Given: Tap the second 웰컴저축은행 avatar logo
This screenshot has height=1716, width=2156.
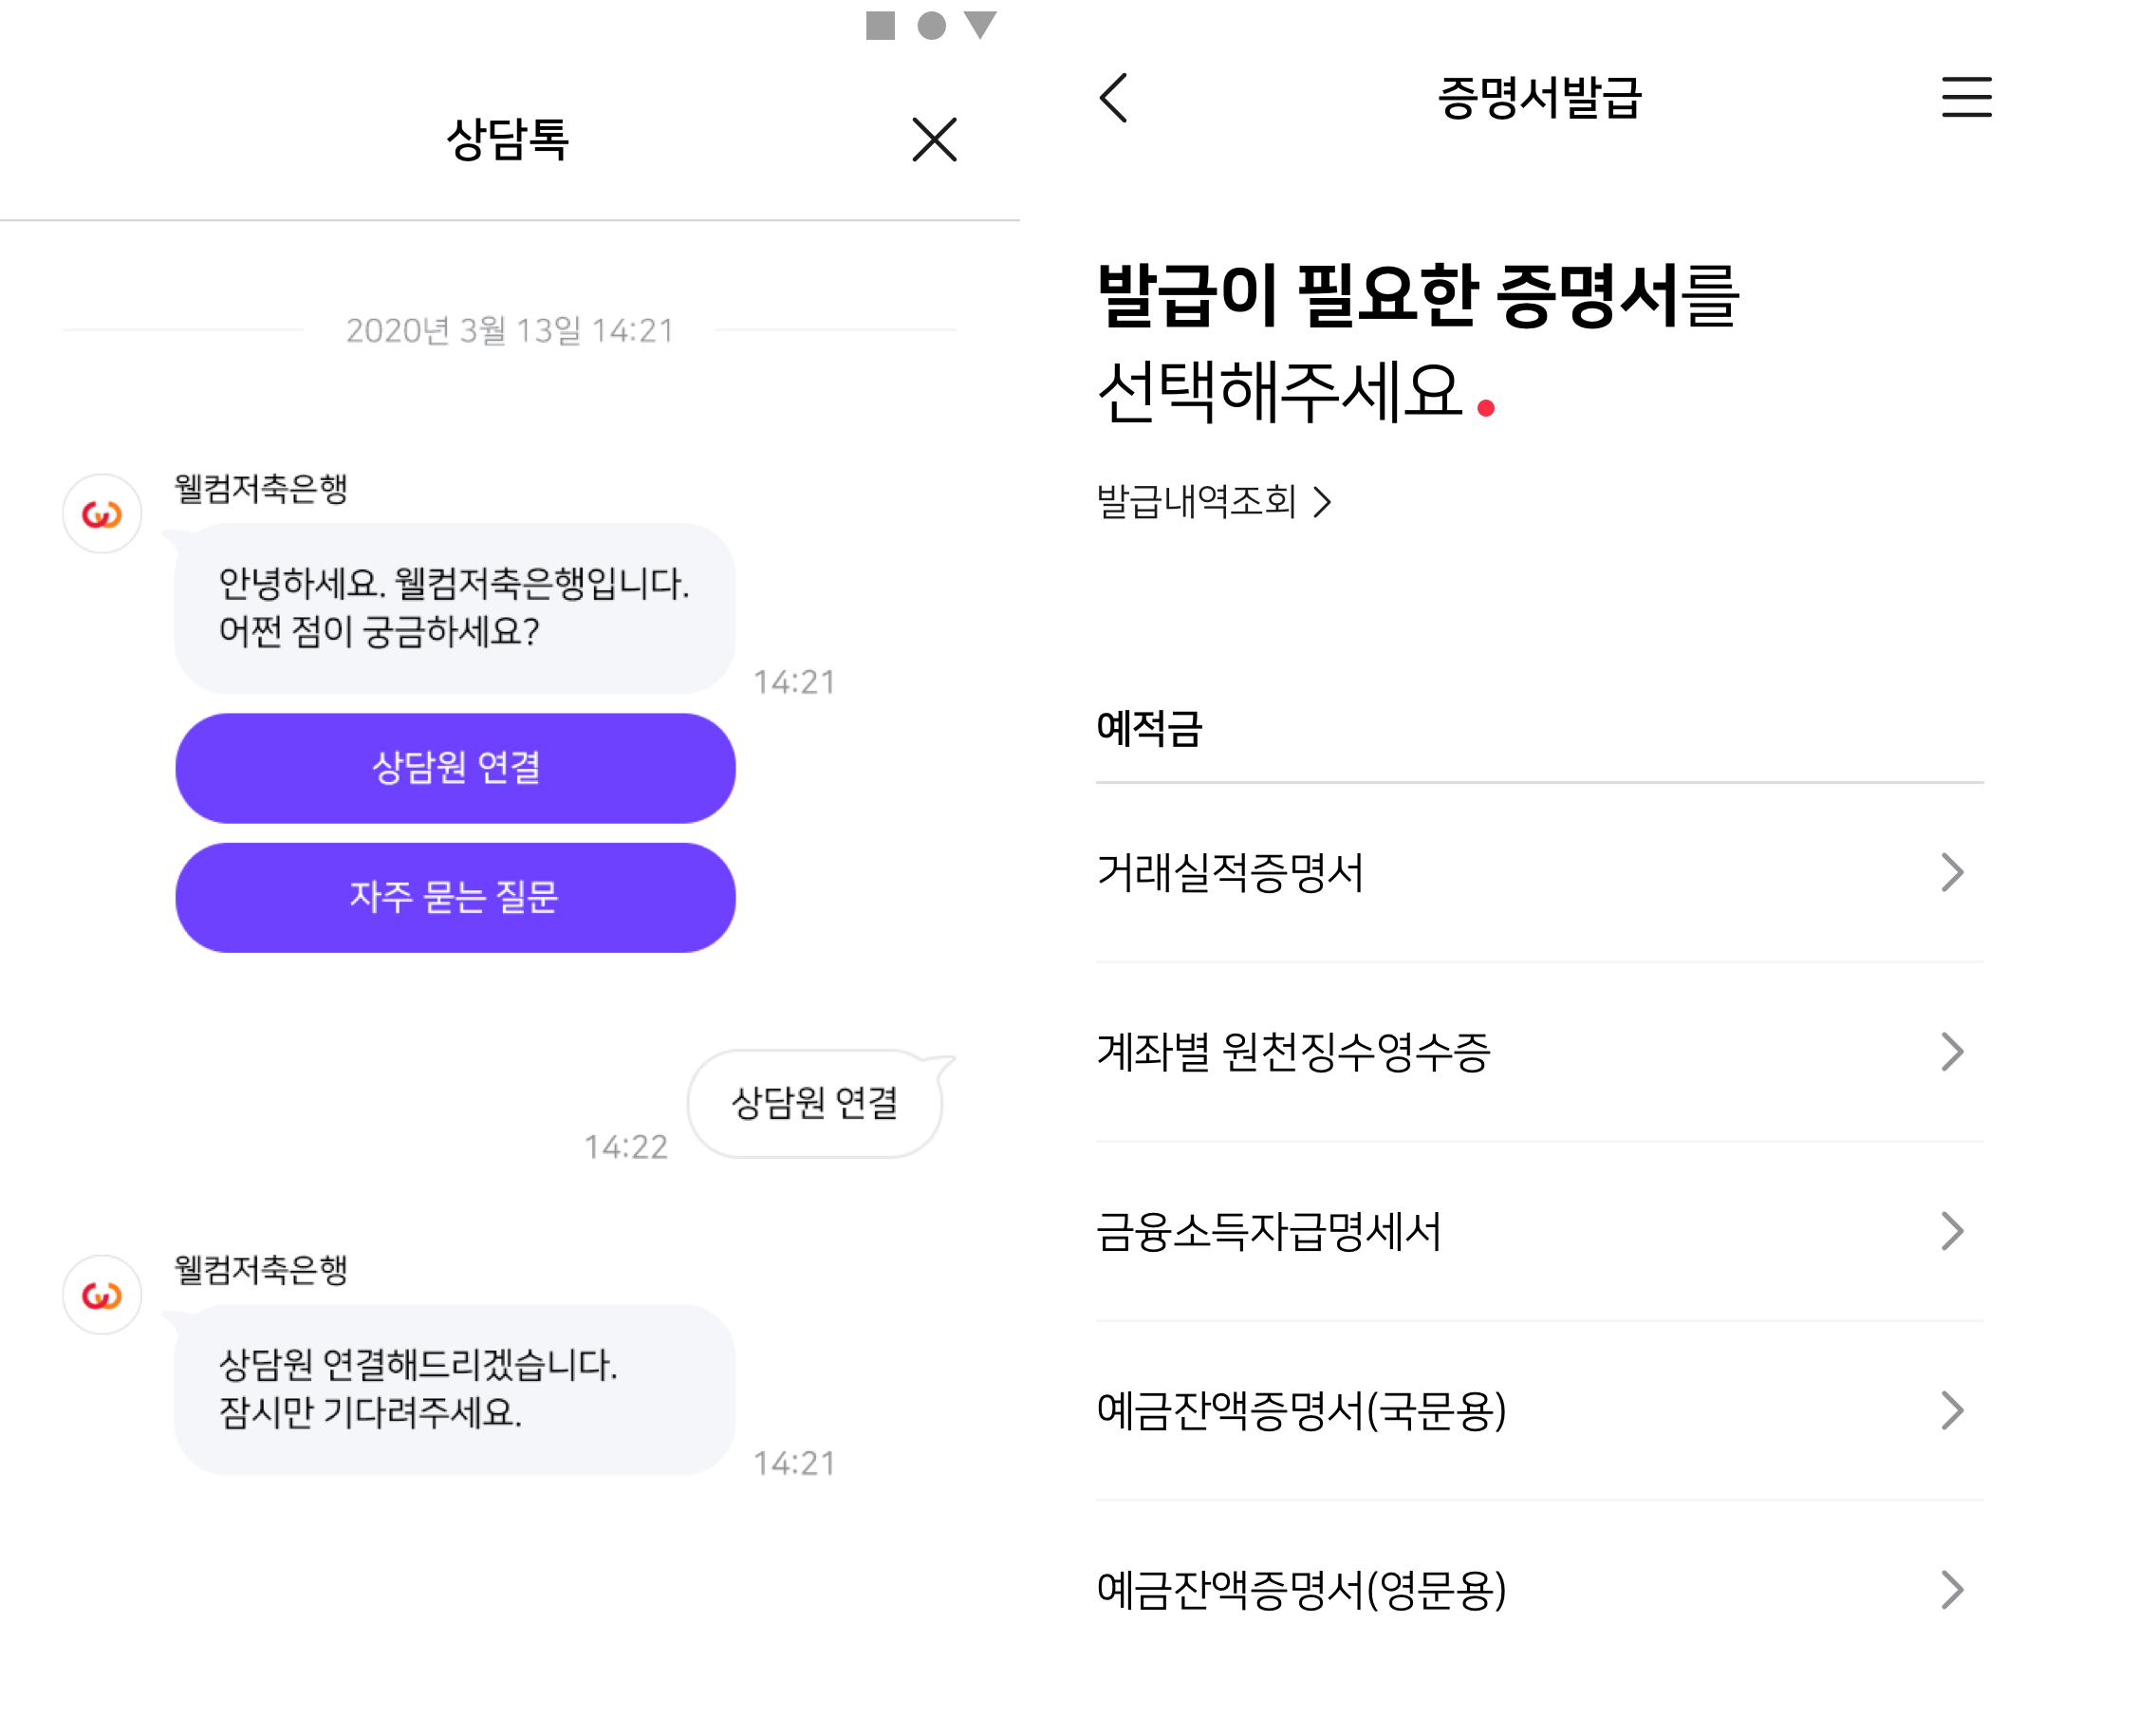Looking at the screenshot, I should click(x=102, y=1294).
